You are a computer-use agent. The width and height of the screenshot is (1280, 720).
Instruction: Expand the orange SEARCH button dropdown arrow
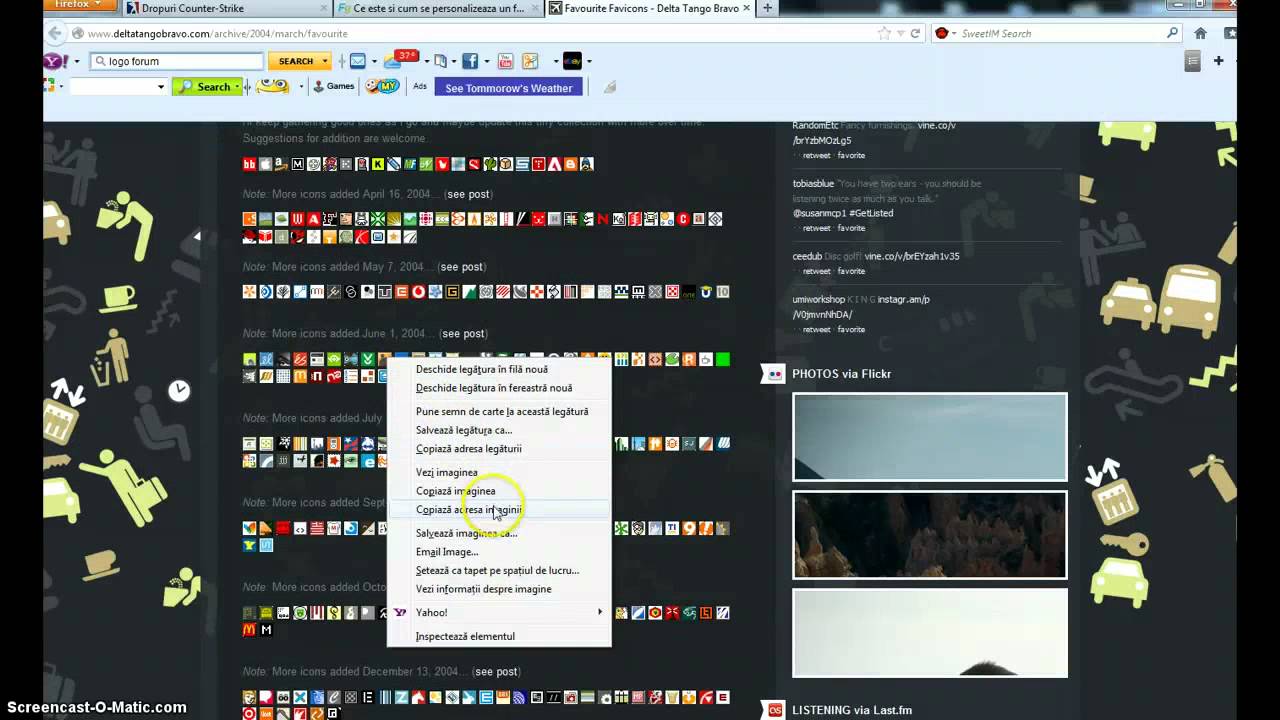[x=325, y=61]
